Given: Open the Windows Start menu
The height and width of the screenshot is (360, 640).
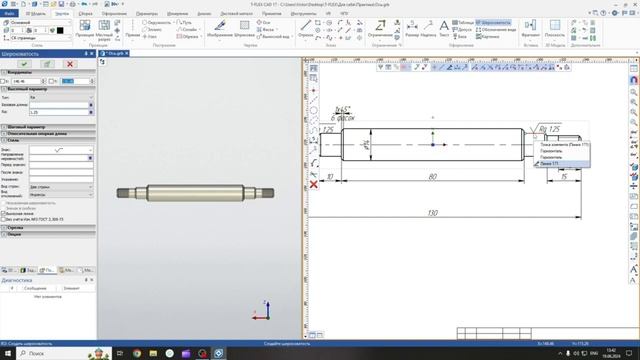Looking at the screenshot, I should click(8, 353).
